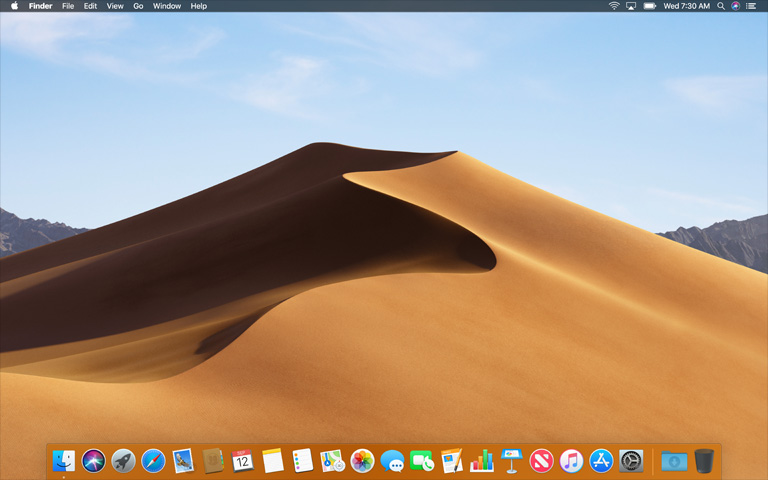Open Pages document app
The width and height of the screenshot is (768, 480).
point(452,461)
